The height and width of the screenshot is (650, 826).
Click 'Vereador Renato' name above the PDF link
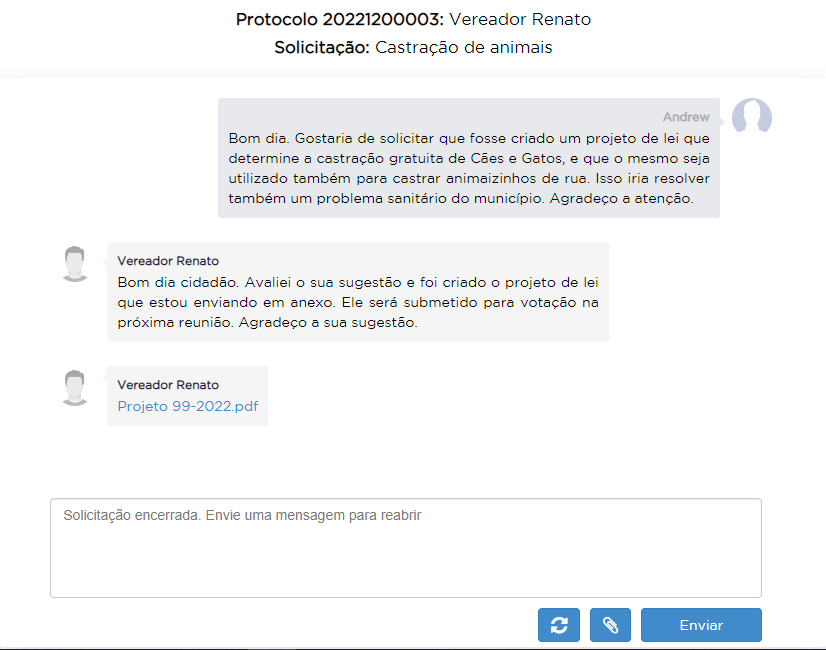[168, 385]
